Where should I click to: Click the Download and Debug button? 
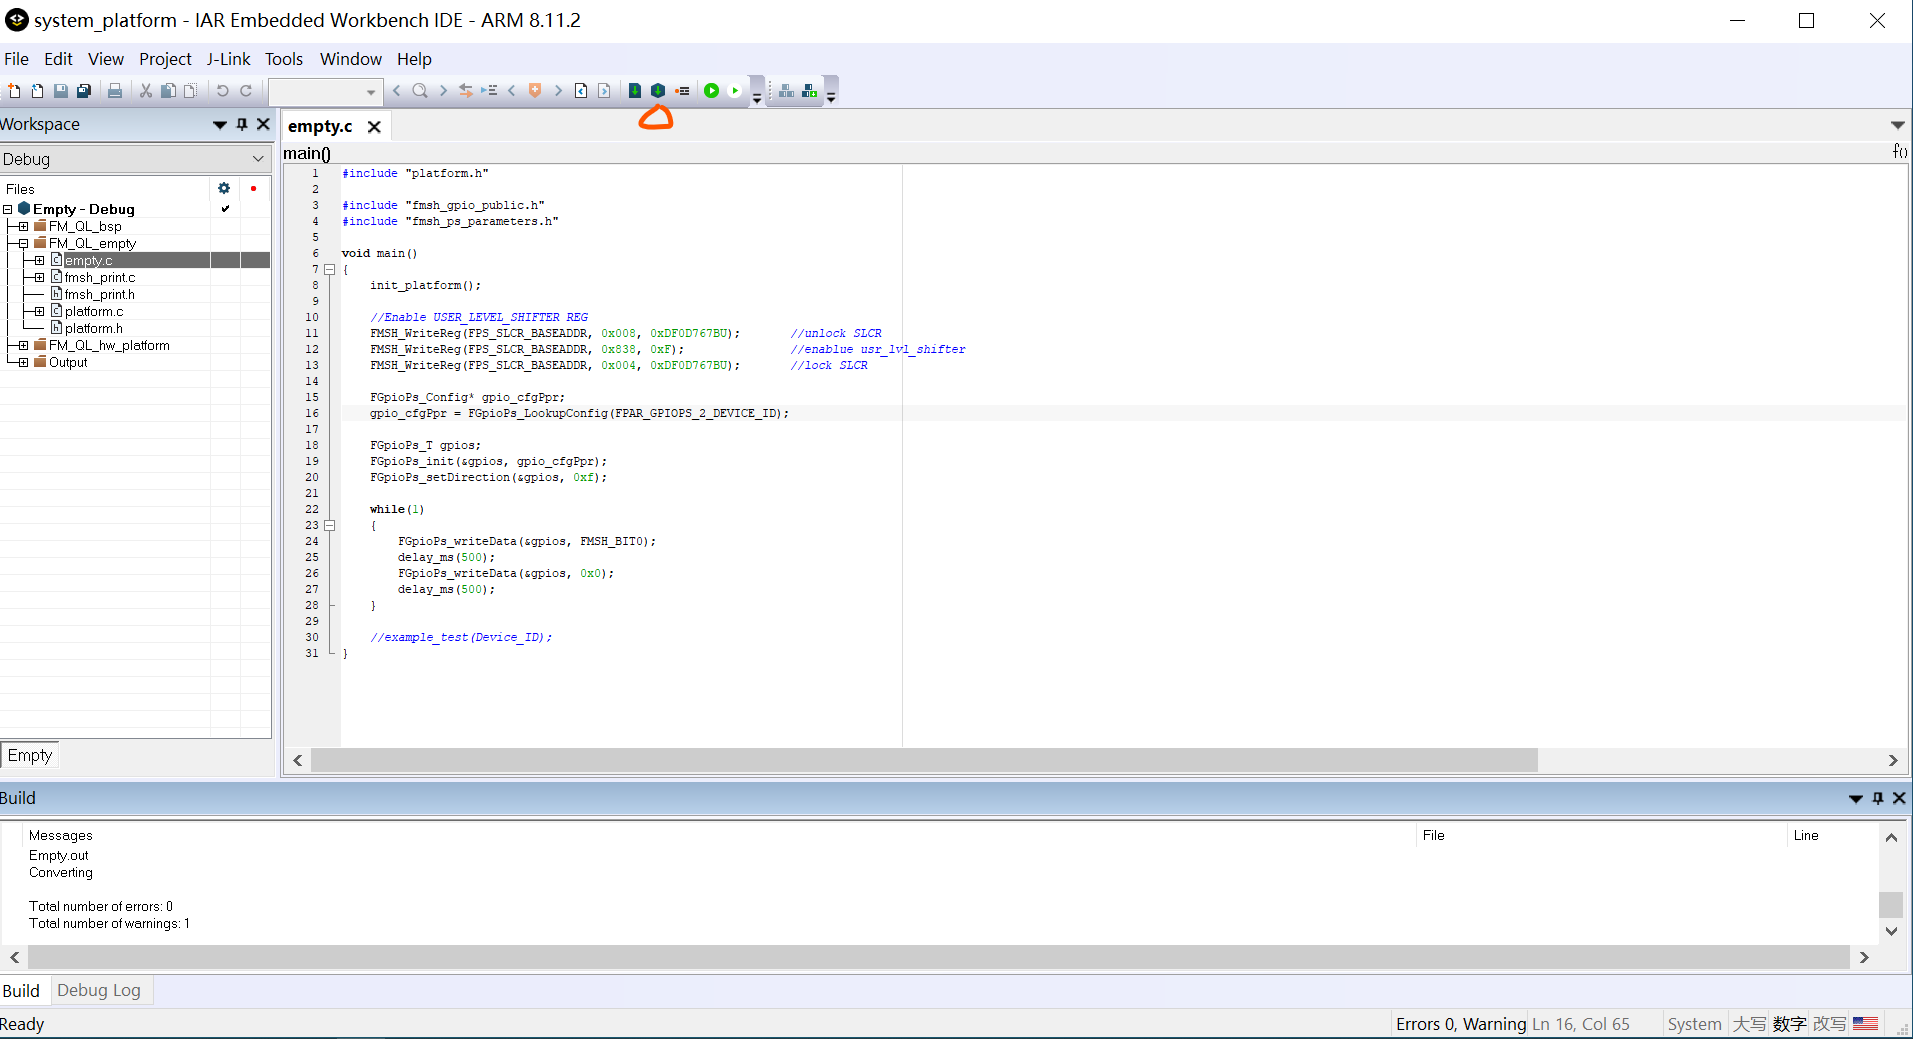(711, 91)
